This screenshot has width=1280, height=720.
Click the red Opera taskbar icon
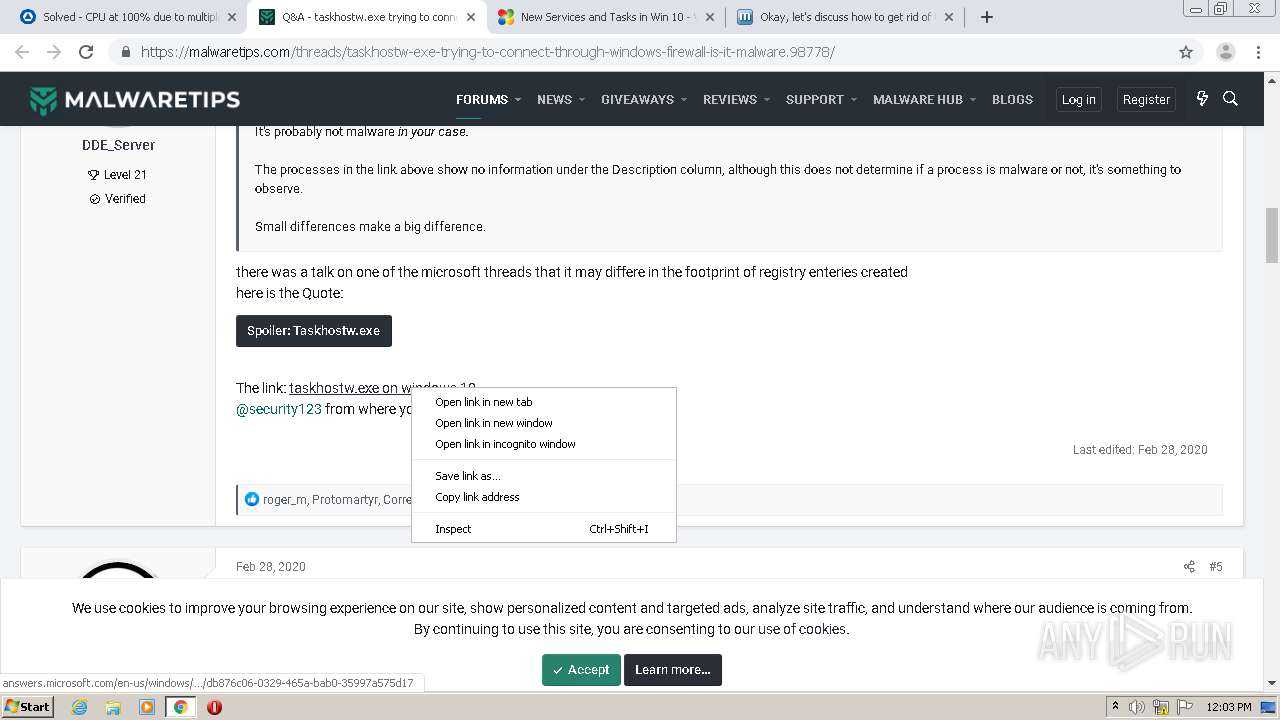214,707
